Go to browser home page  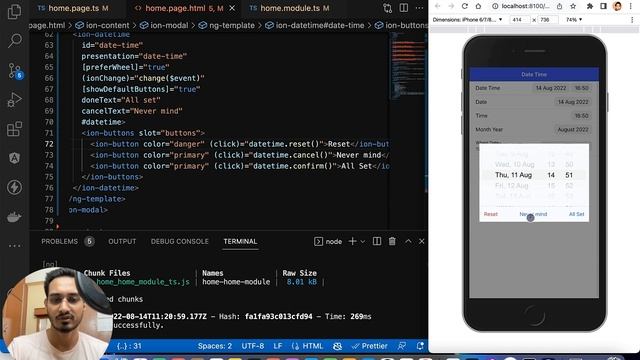(x=478, y=6)
